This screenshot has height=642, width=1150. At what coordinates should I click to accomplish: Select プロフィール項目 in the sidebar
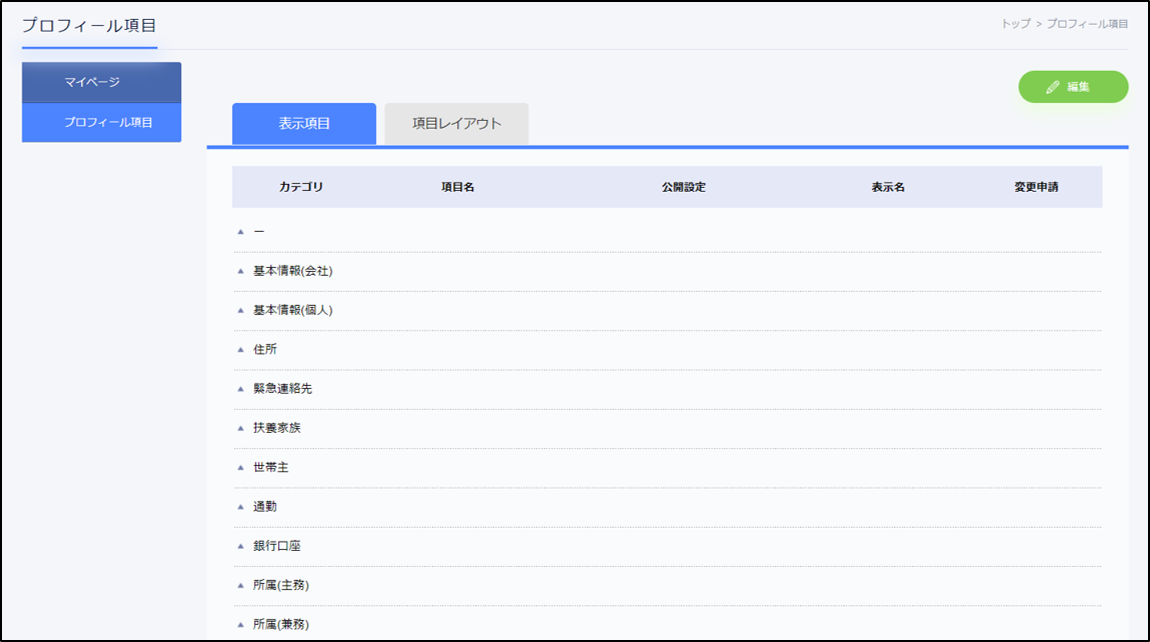tap(101, 122)
